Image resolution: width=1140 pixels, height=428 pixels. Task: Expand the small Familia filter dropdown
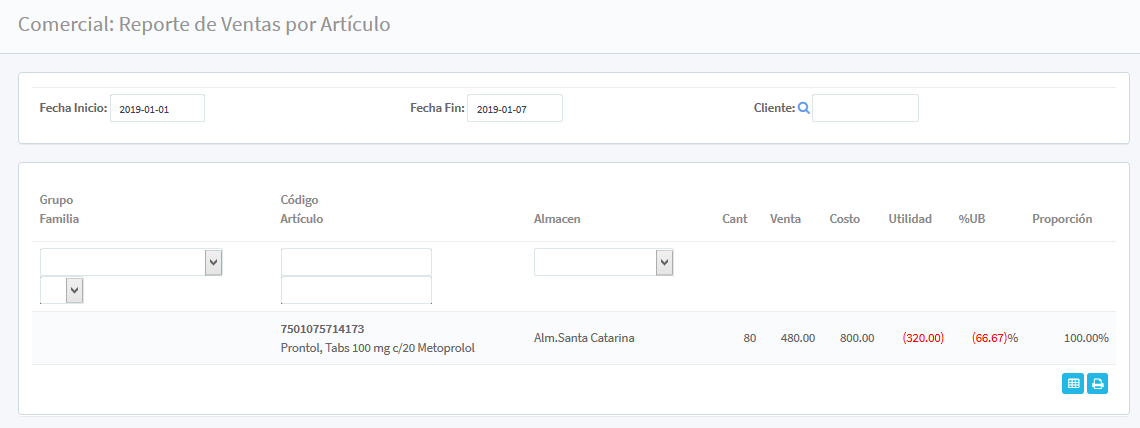click(x=61, y=290)
